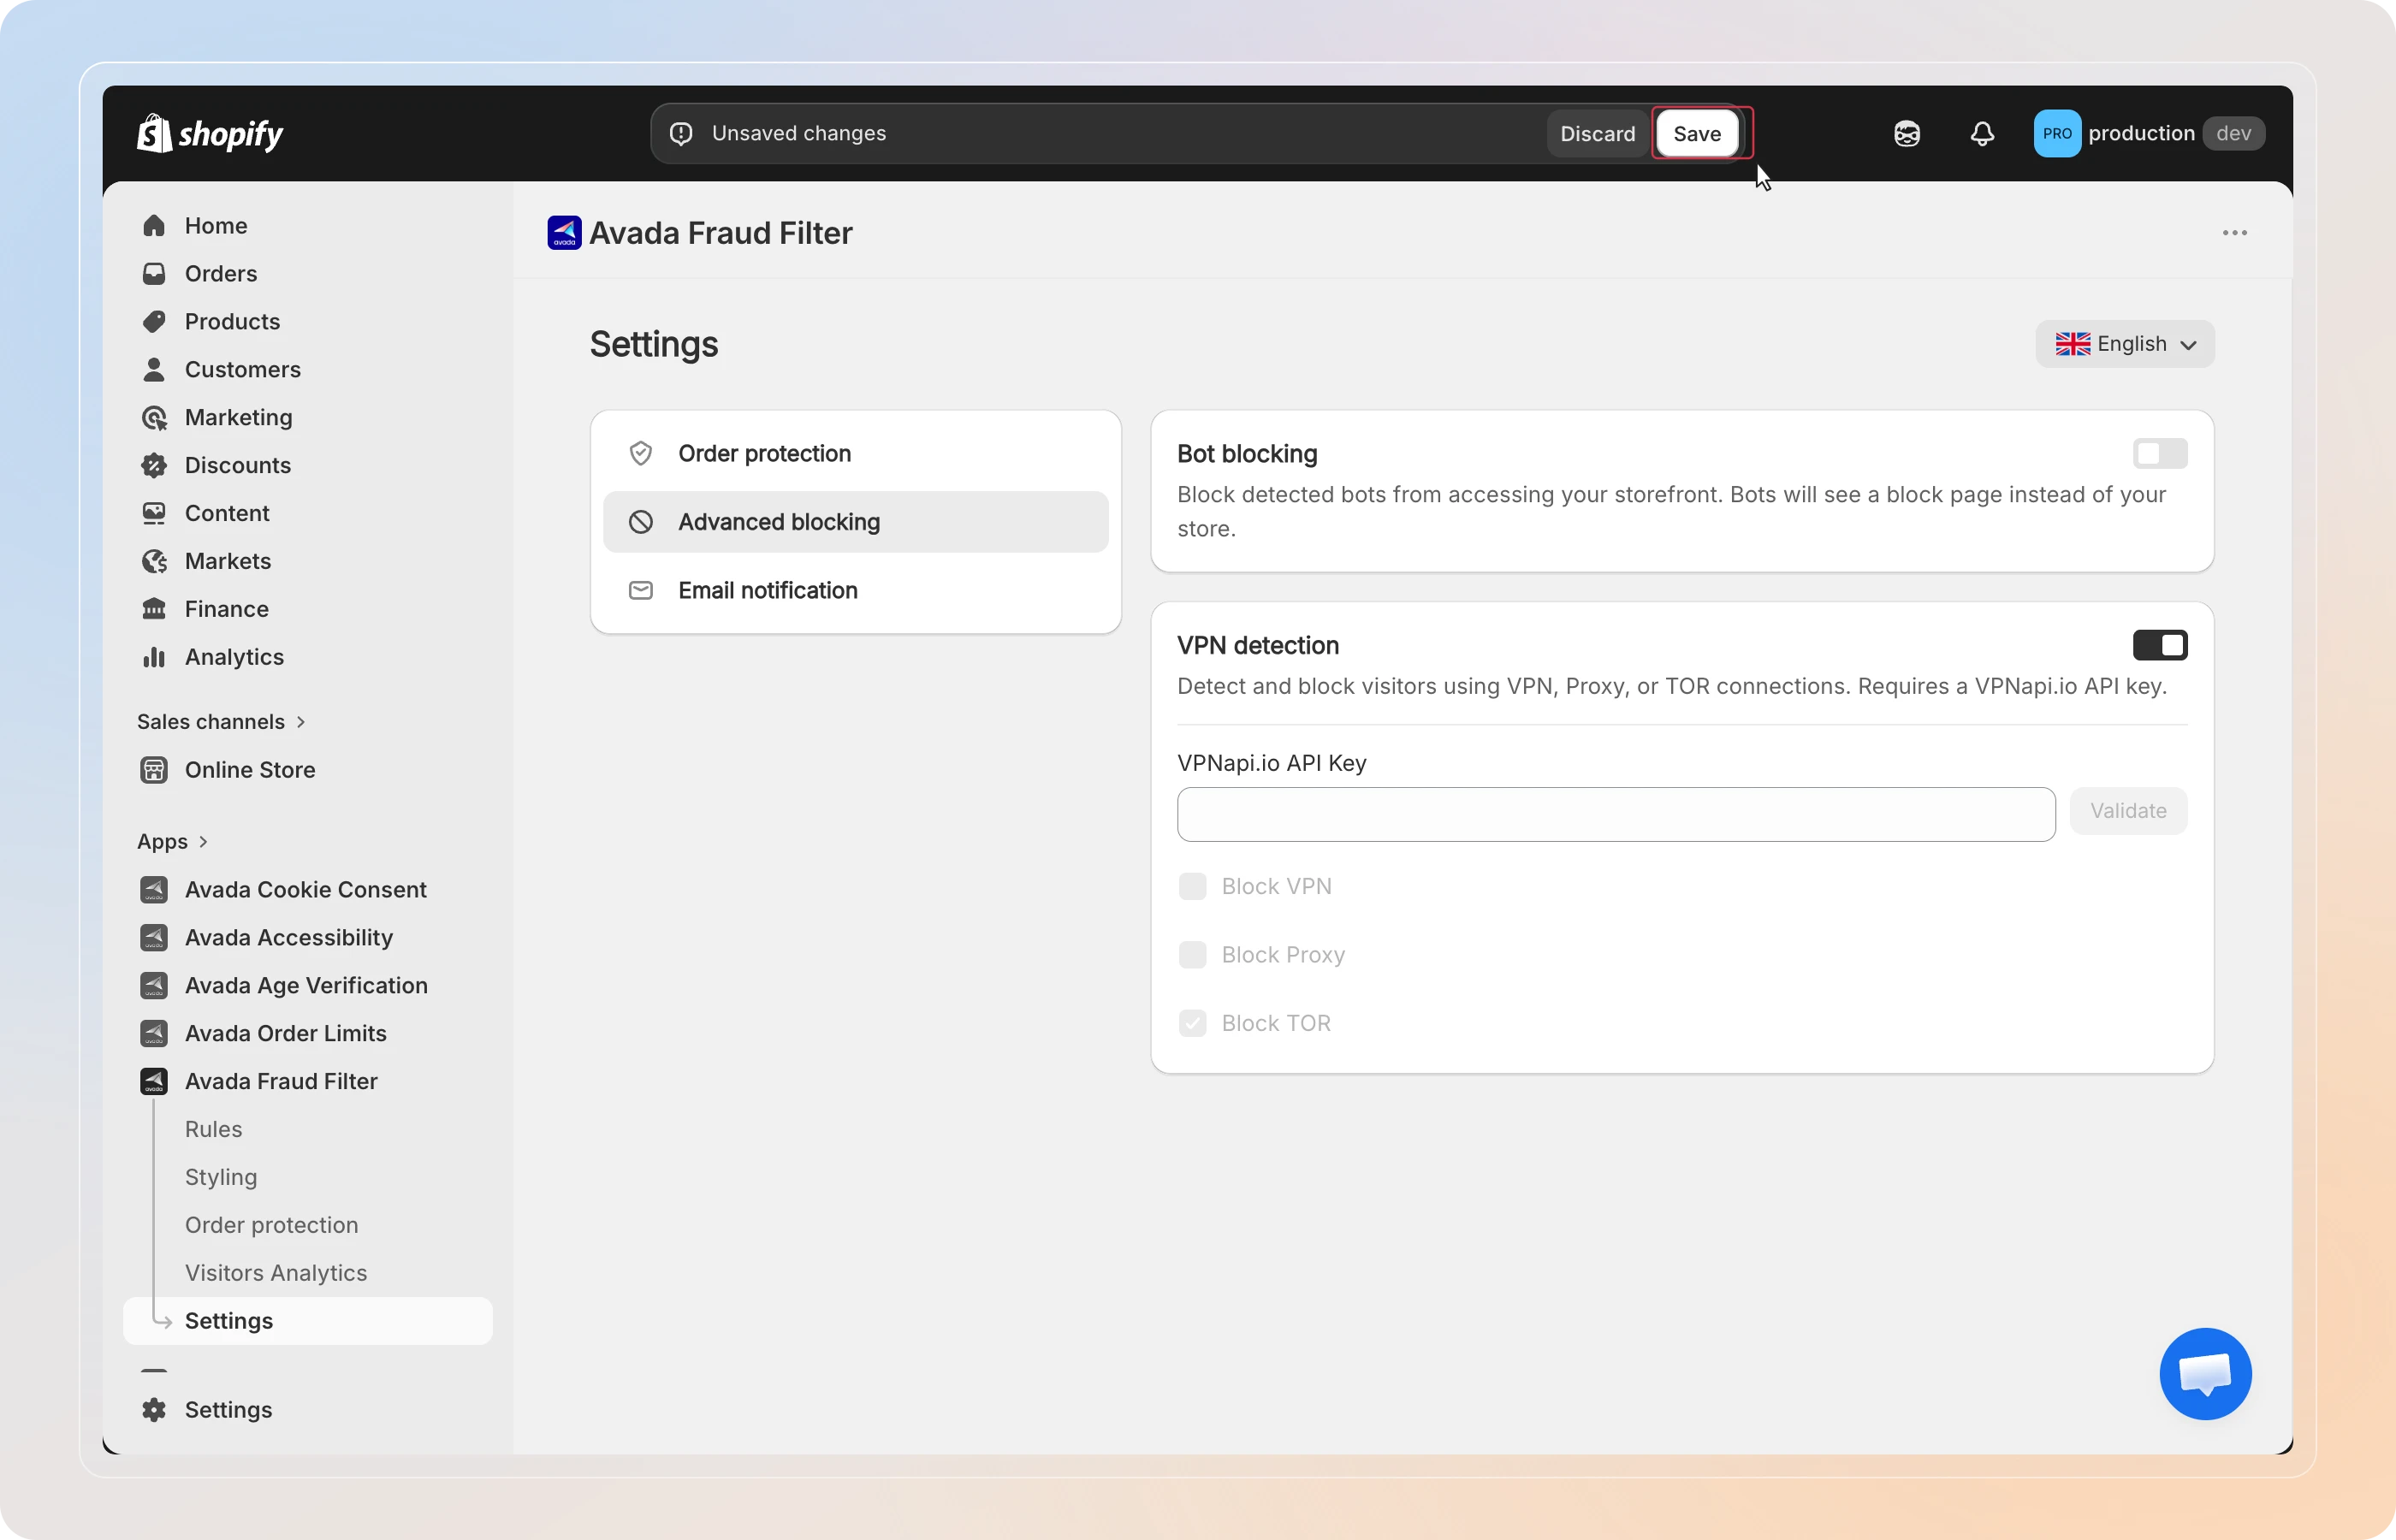Click the Discounts badge icon
Viewport: 2396px width, 1540px height.
click(154, 466)
